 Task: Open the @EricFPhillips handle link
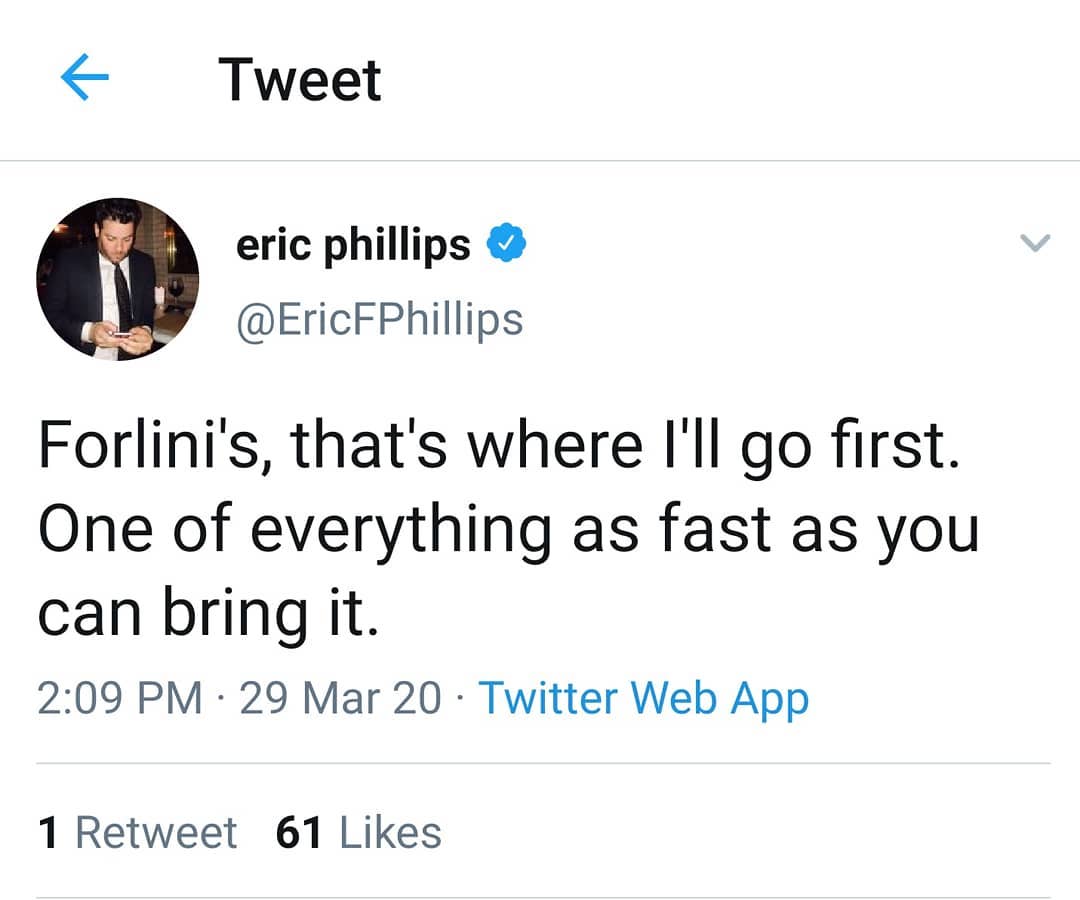379,319
